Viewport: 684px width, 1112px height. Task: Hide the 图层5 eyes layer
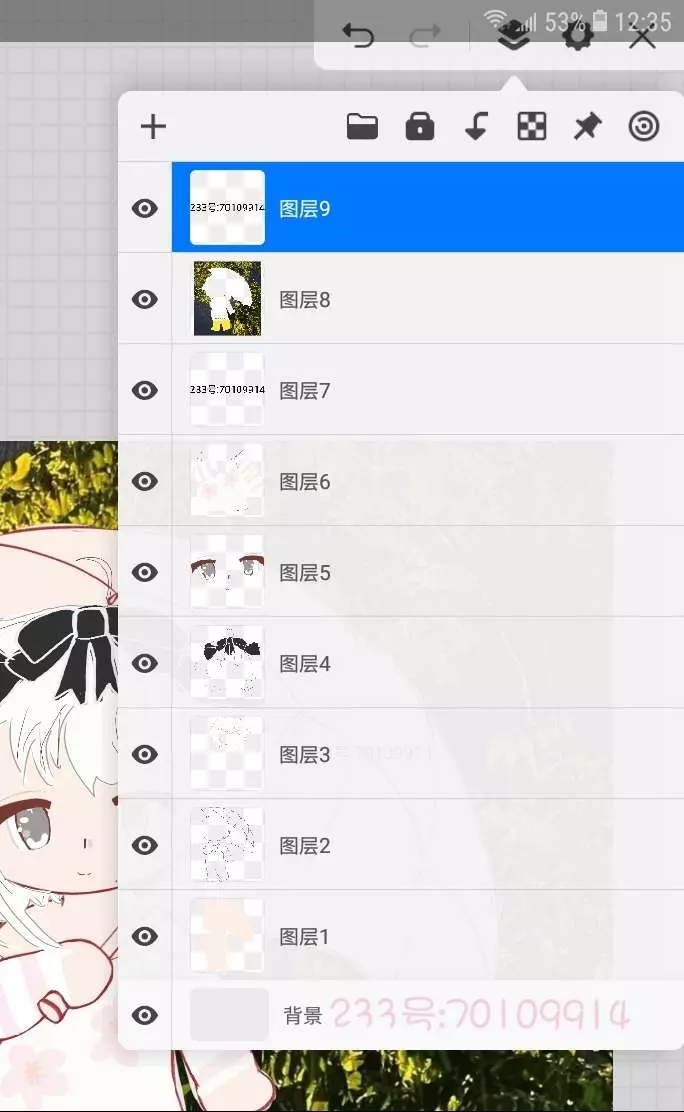145,572
